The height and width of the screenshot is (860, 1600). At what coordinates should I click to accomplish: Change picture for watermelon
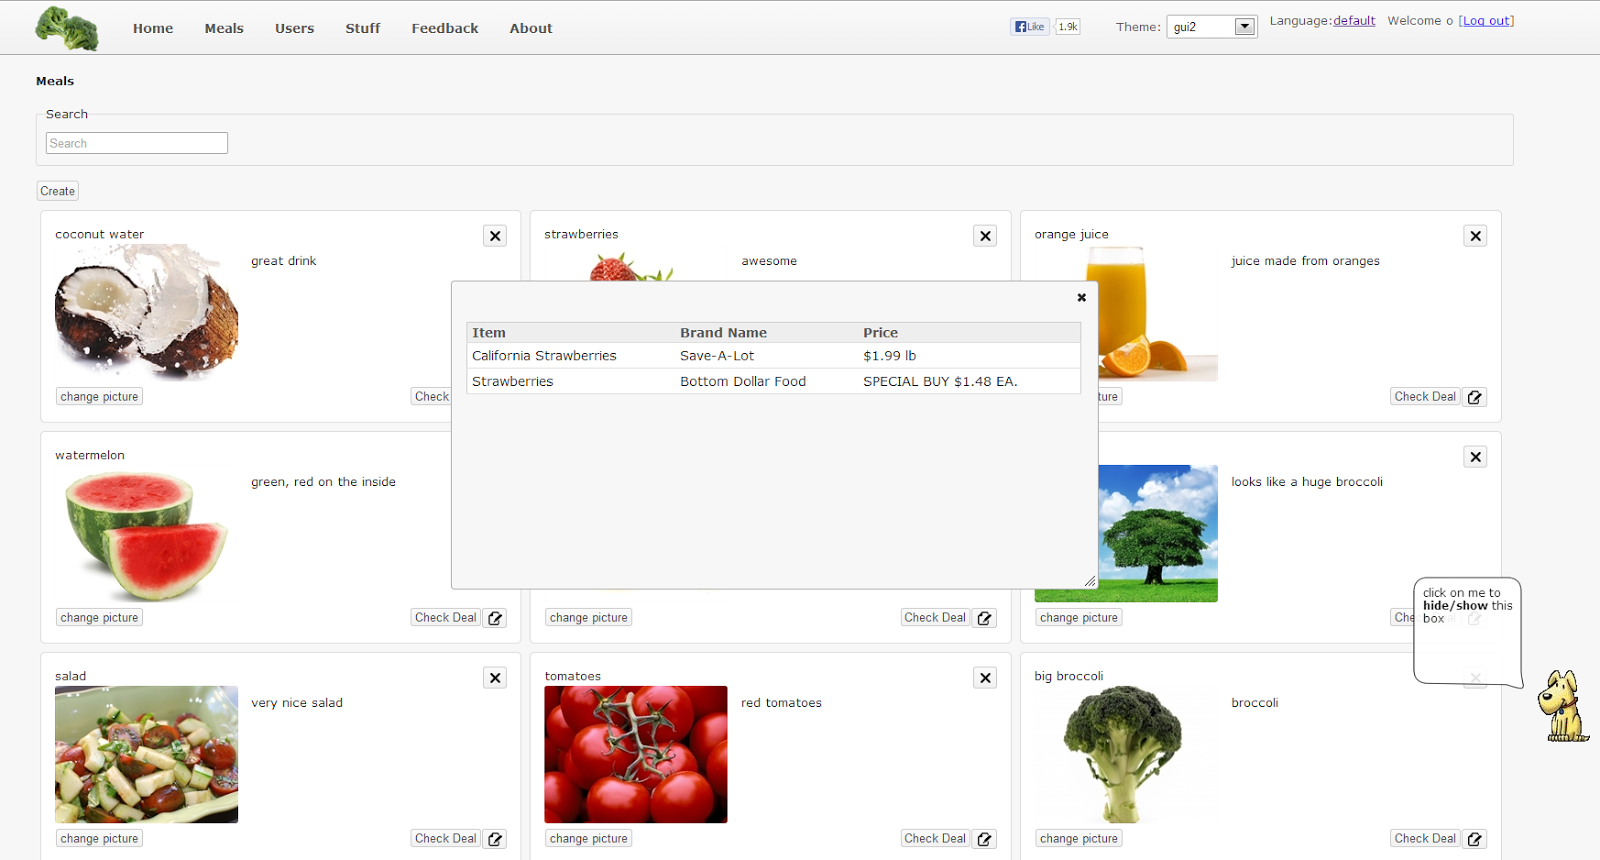[x=99, y=618]
